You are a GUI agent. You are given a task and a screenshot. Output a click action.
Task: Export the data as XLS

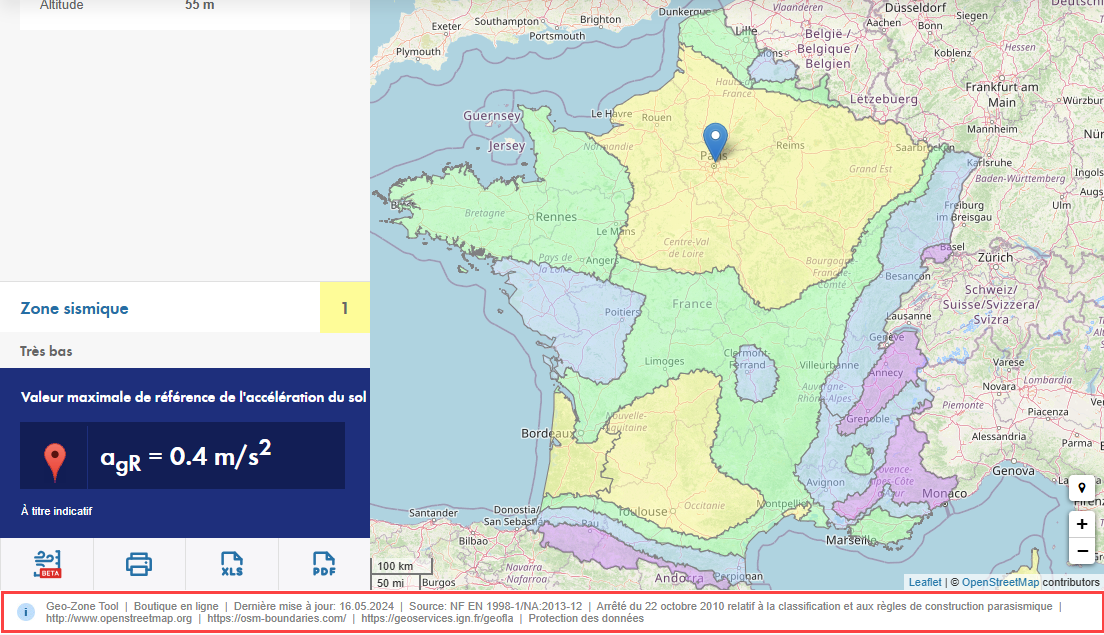(231, 564)
